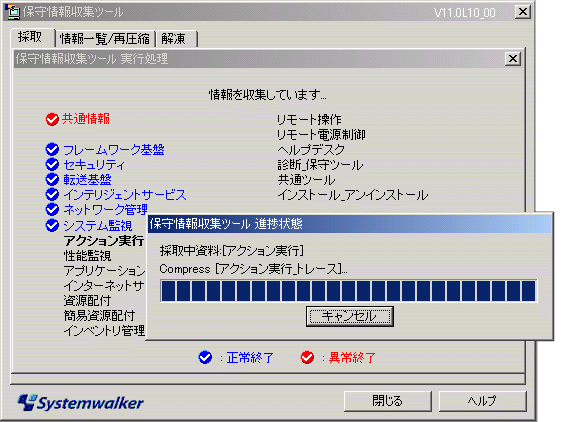Viewport: 565px width, 422px height.
Task: Select the bold アクション実行 entry
Action: [x=104, y=240]
